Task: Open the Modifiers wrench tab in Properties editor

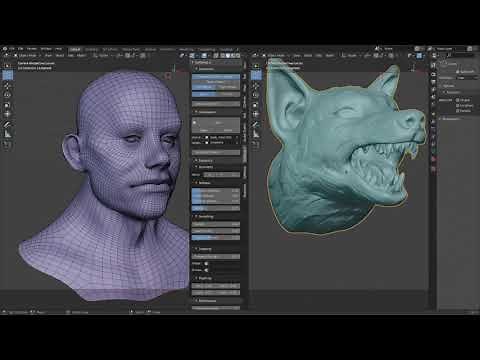Action: point(433,122)
